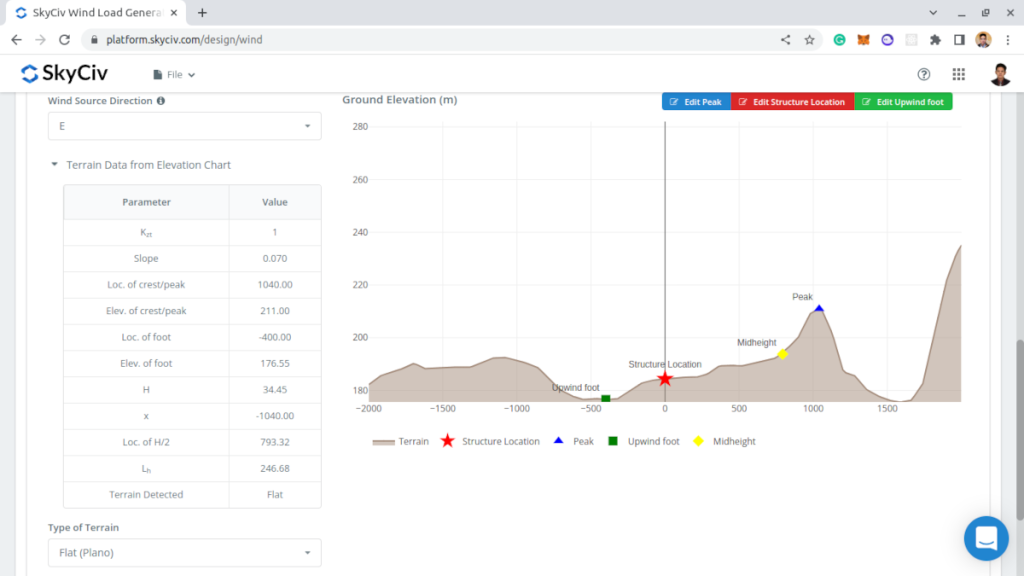Image resolution: width=1024 pixels, height=576 pixels.
Task: Open the chat support bubble
Action: [x=985, y=539]
